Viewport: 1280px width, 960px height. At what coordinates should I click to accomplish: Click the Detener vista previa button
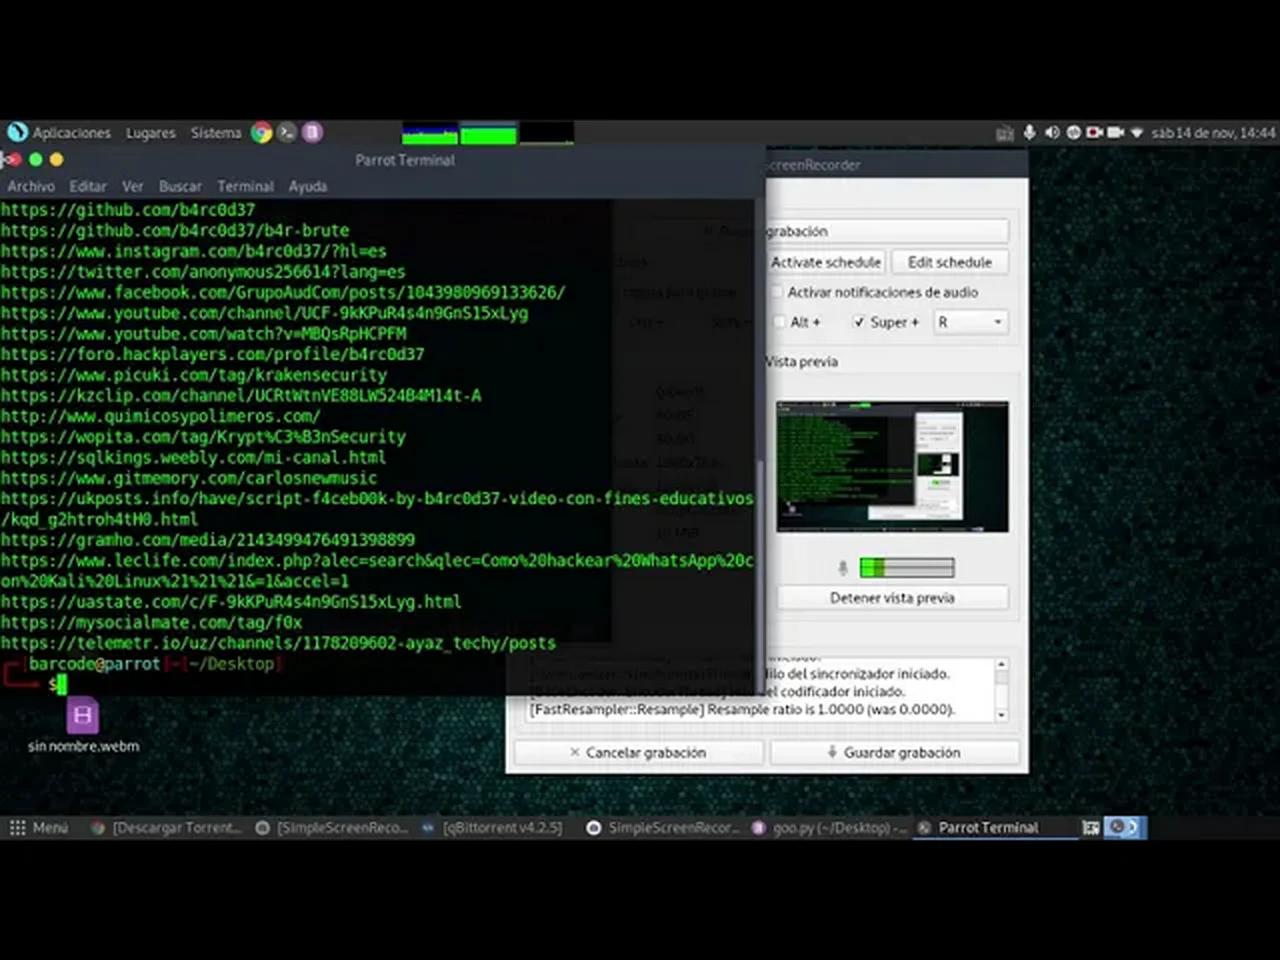891,597
